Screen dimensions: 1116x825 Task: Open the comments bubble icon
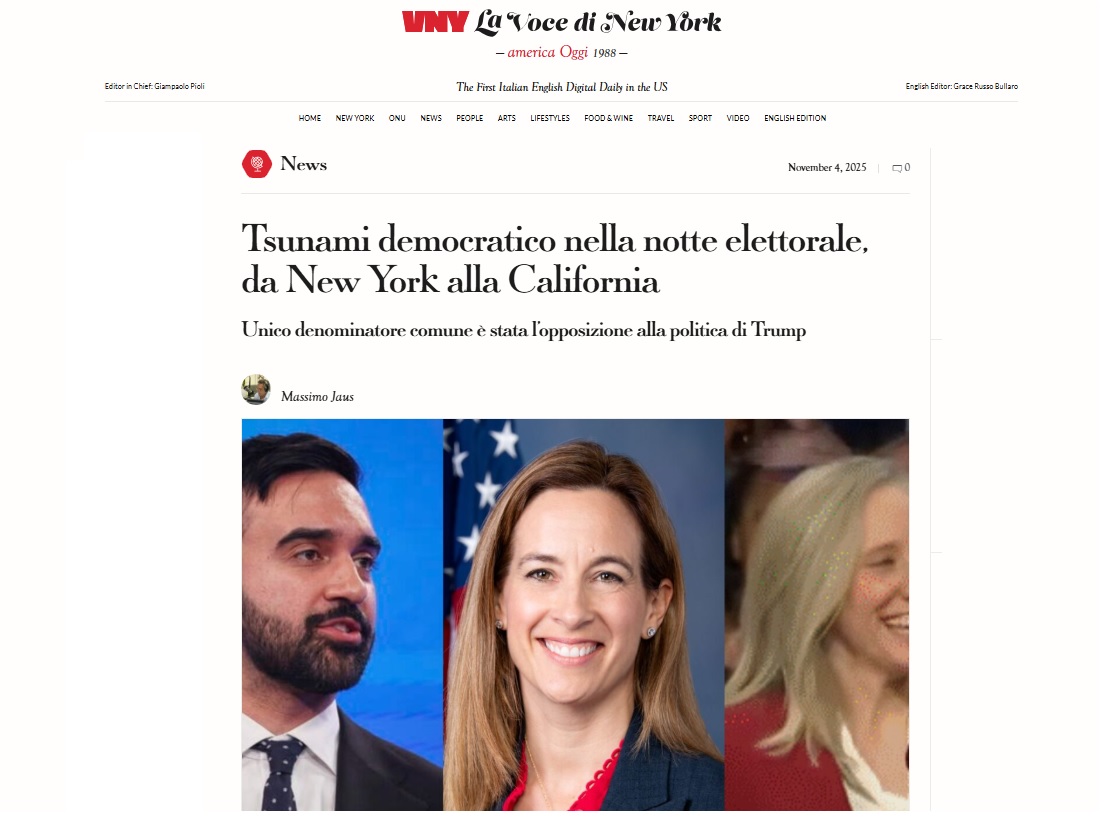tap(897, 168)
